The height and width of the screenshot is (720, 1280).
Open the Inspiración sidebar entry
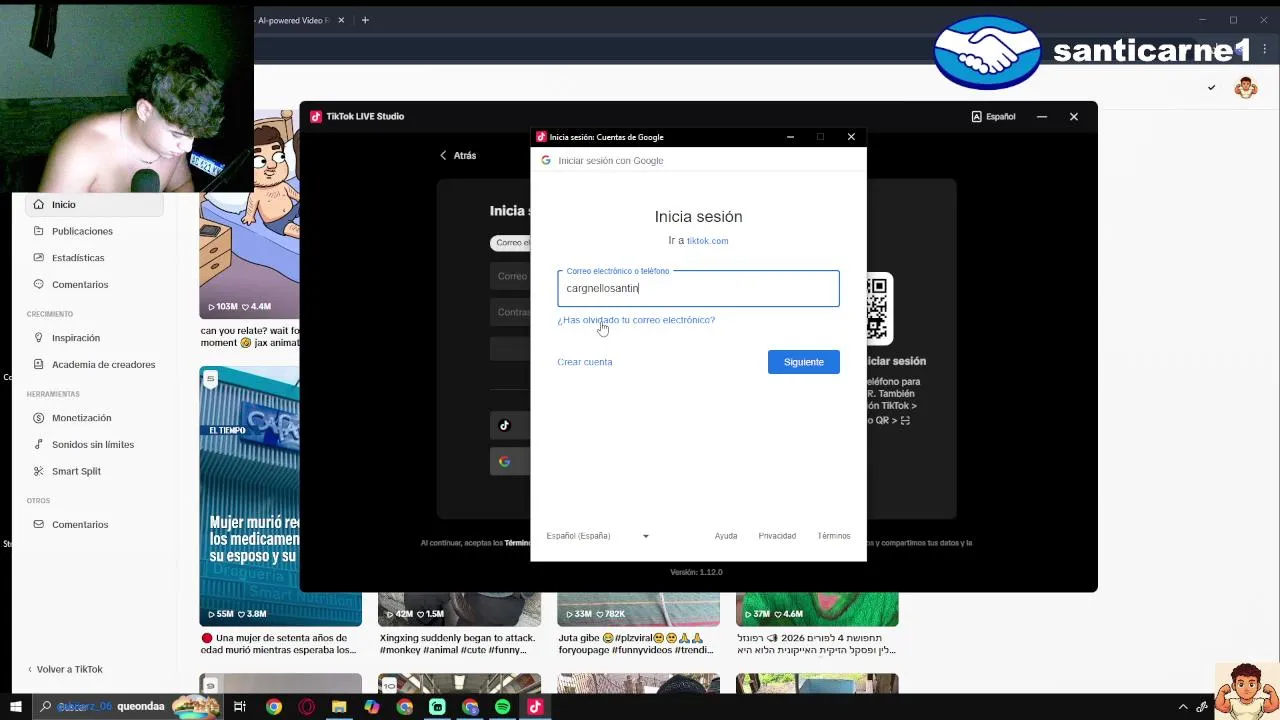point(76,338)
